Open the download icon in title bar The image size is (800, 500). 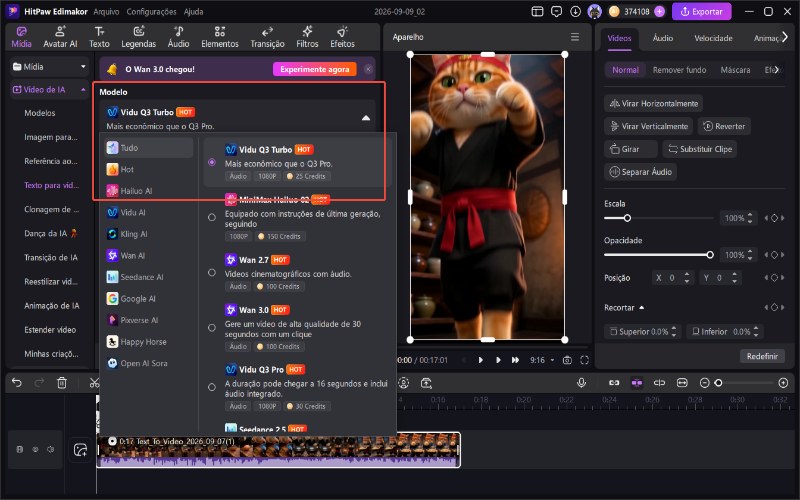coord(576,11)
